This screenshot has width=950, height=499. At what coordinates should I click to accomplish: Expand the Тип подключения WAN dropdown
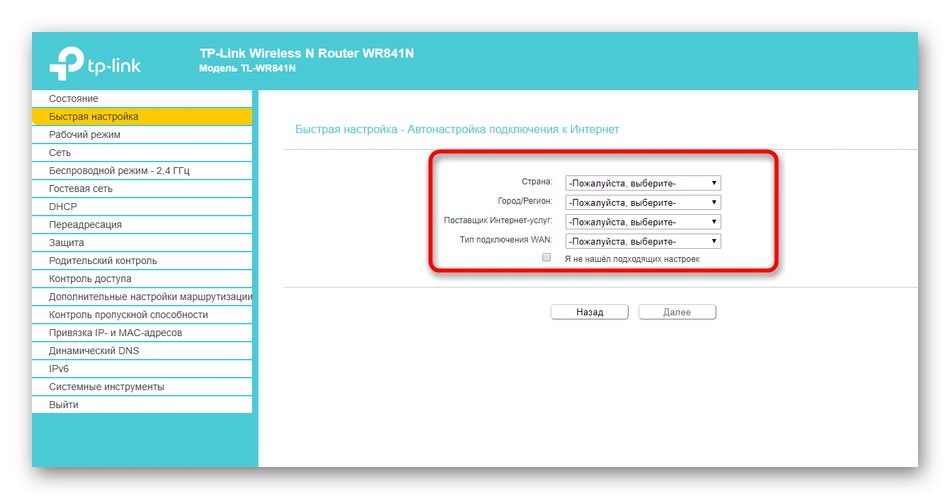[x=643, y=241]
